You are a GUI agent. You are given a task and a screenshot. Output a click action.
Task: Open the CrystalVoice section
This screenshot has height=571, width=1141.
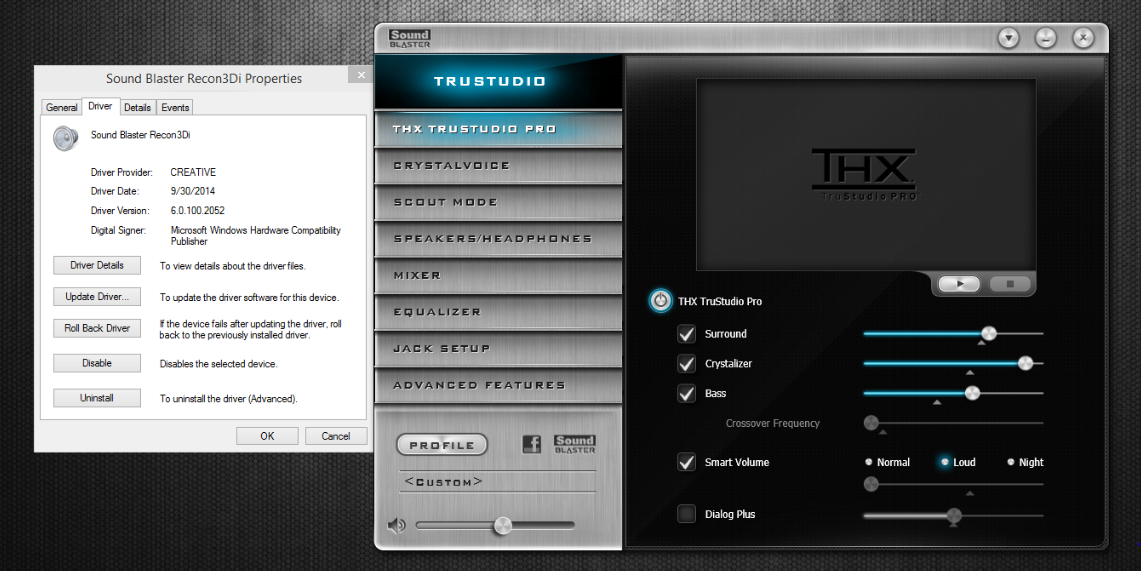(x=498, y=165)
